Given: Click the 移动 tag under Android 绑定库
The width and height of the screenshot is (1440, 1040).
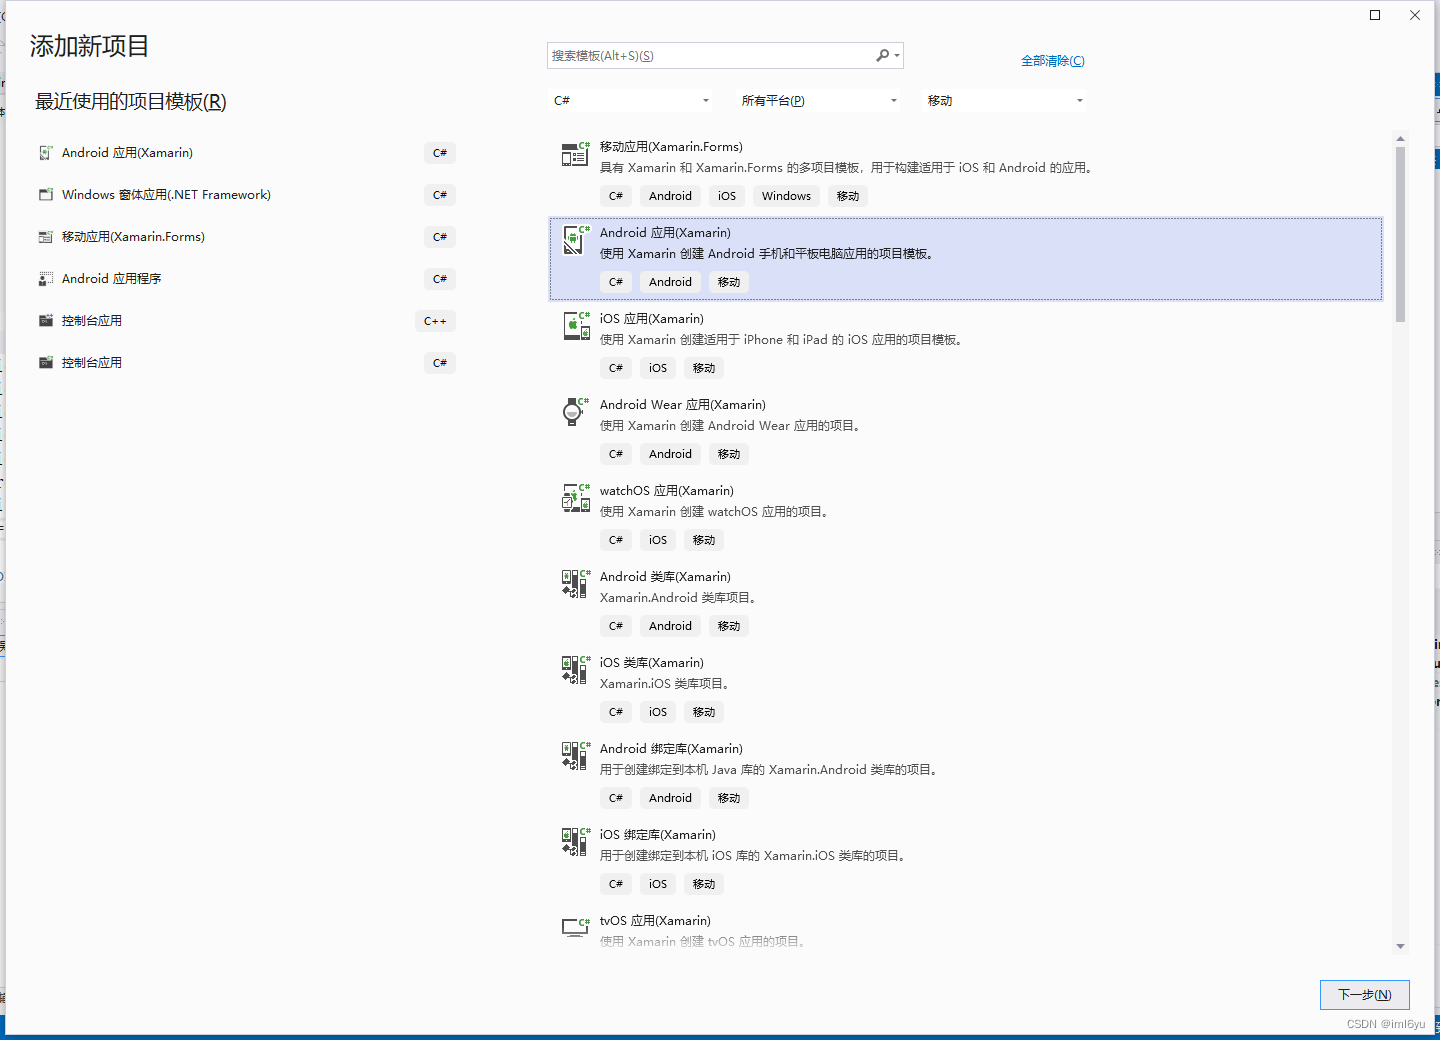Looking at the screenshot, I should point(729,798).
